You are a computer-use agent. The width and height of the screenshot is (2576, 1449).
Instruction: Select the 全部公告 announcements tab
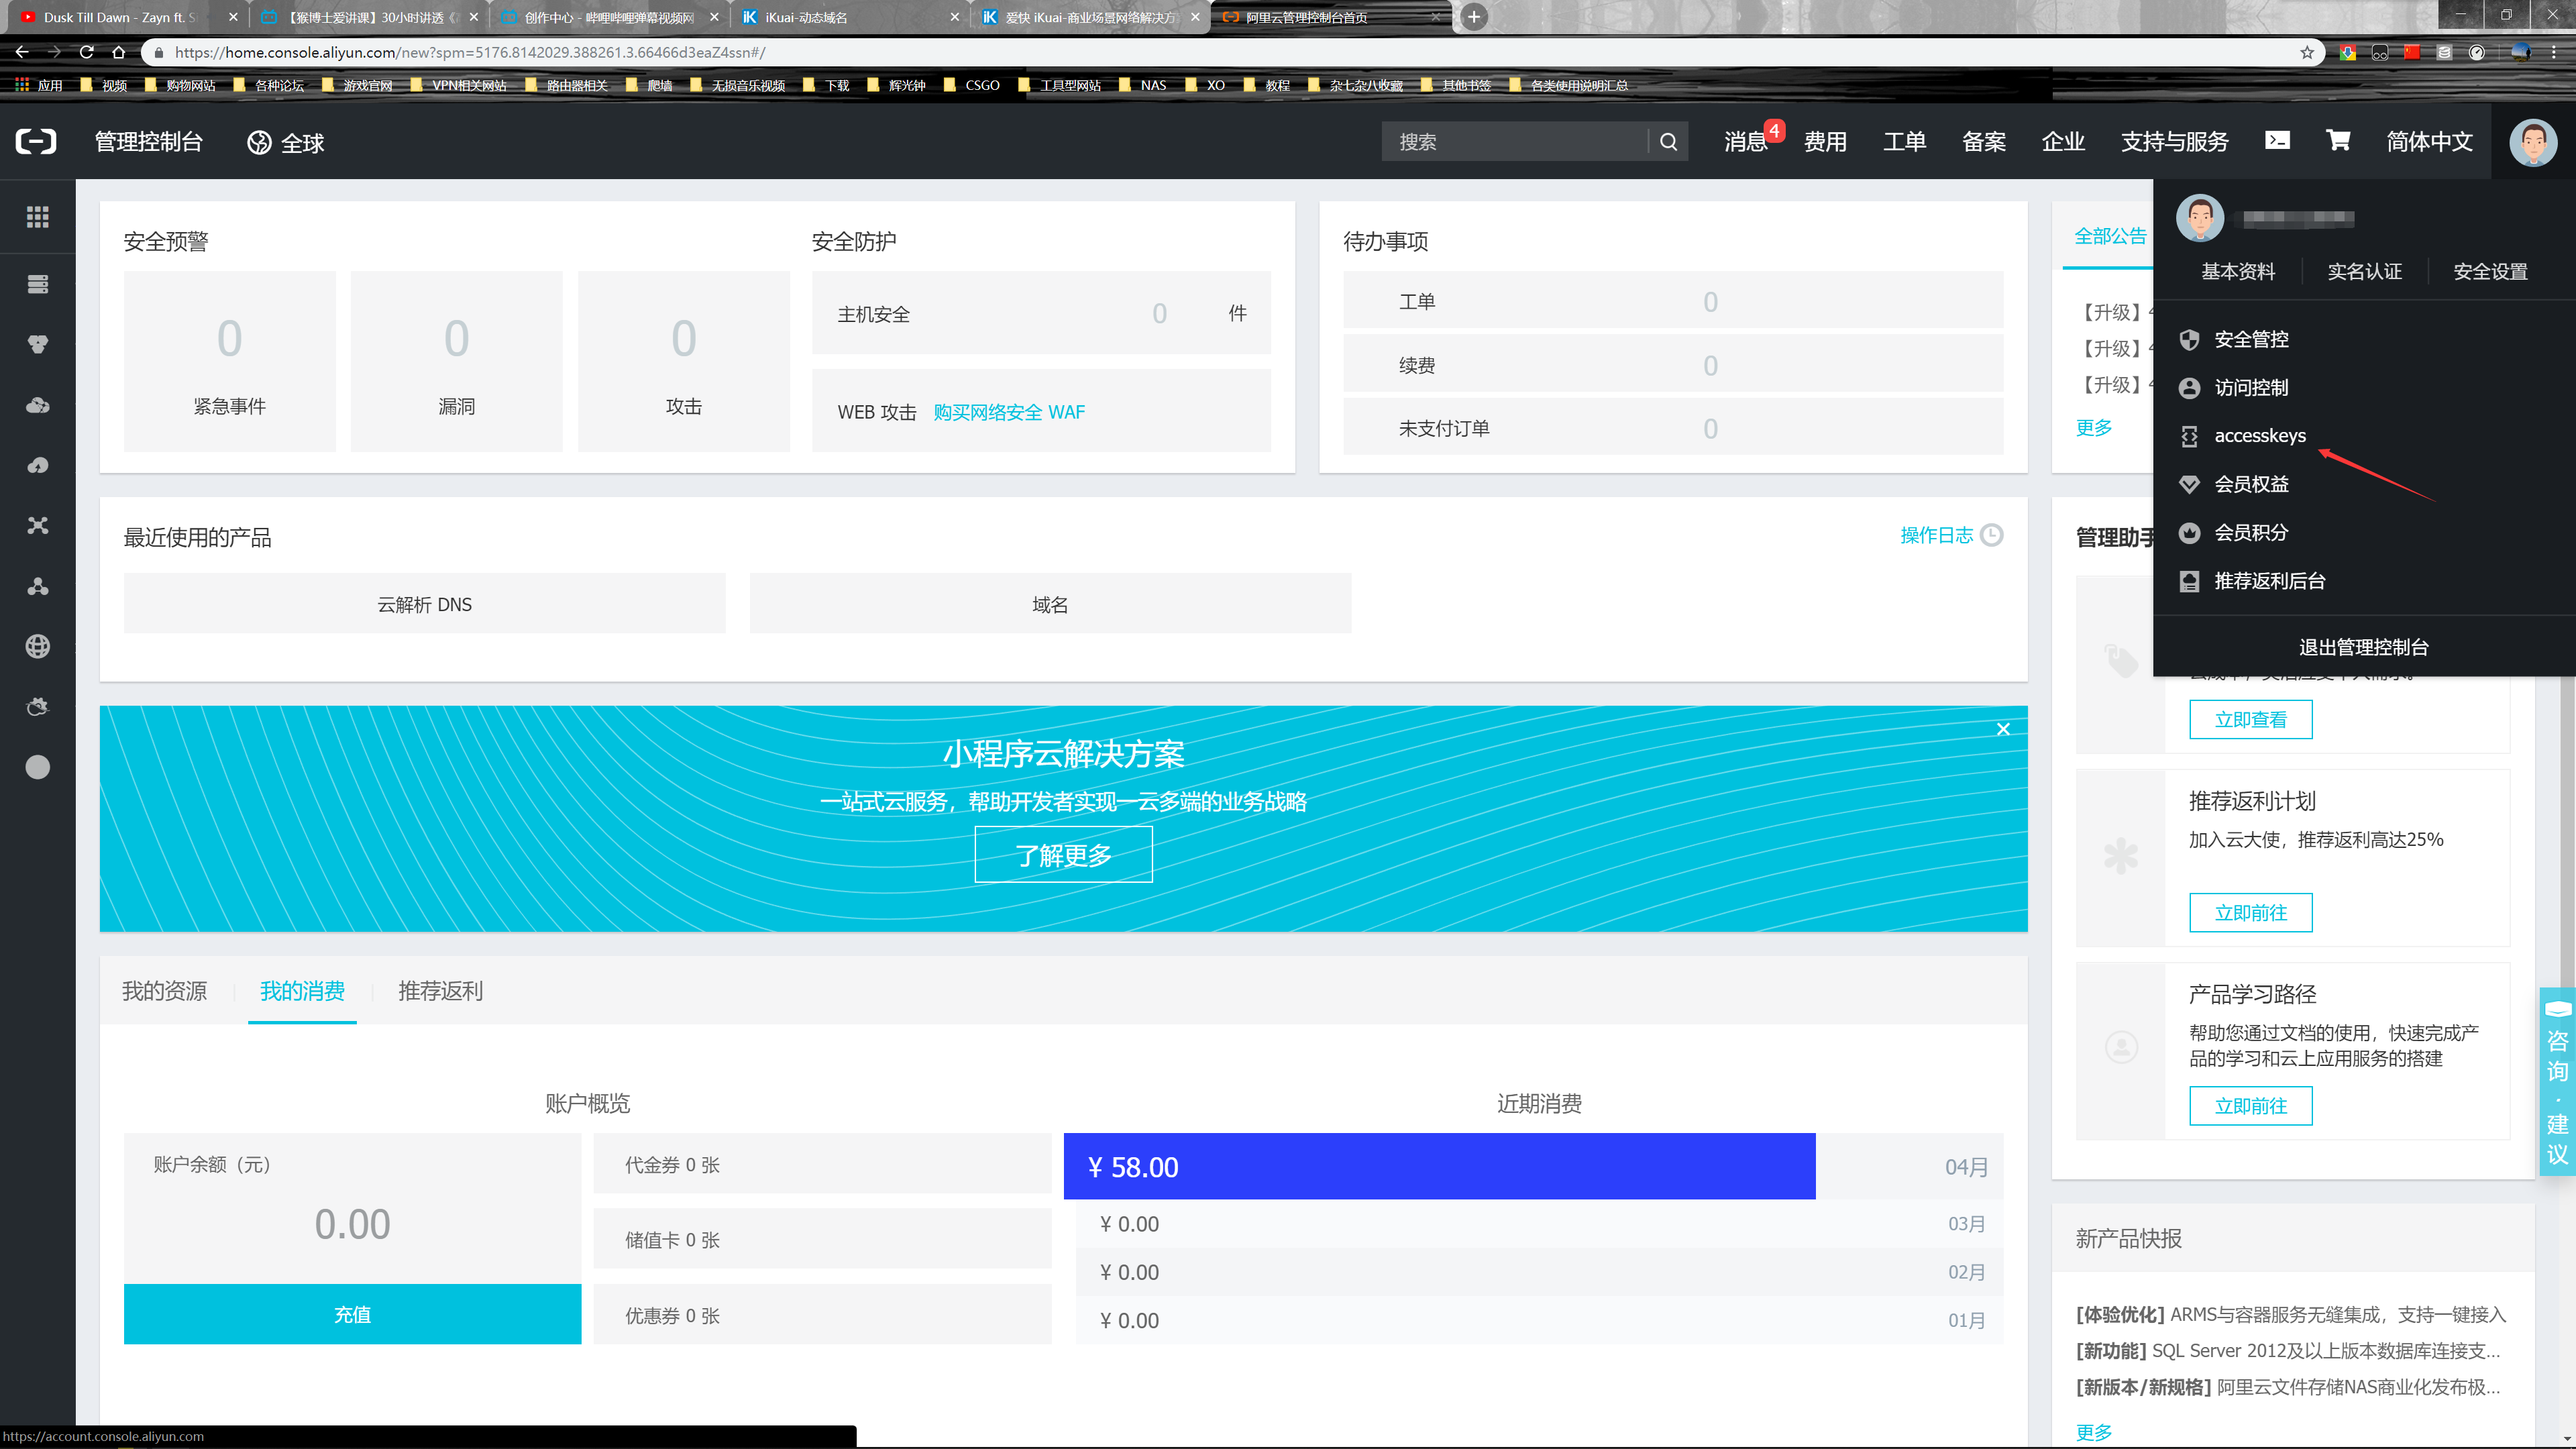coord(2110,236)
